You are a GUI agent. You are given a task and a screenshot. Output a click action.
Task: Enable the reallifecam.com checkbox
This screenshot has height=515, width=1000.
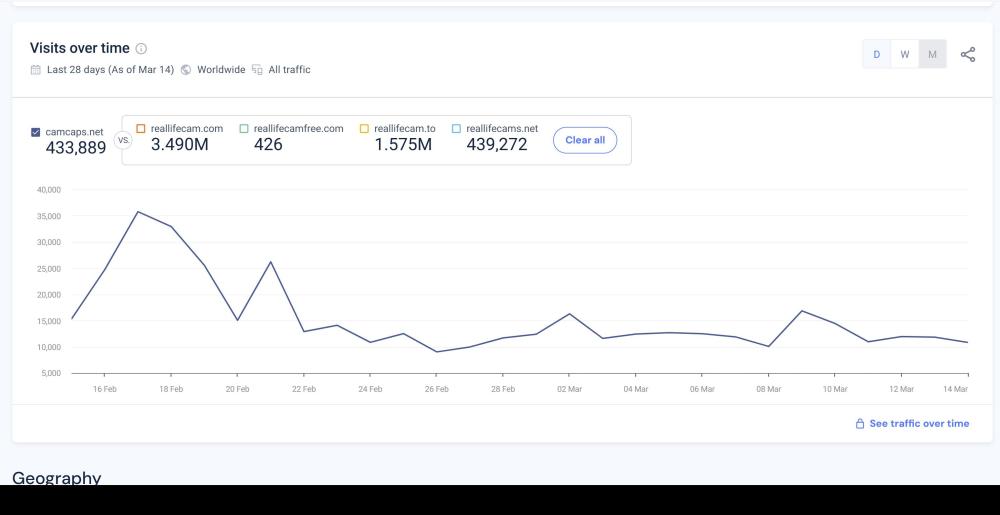[x=141, y=128]
